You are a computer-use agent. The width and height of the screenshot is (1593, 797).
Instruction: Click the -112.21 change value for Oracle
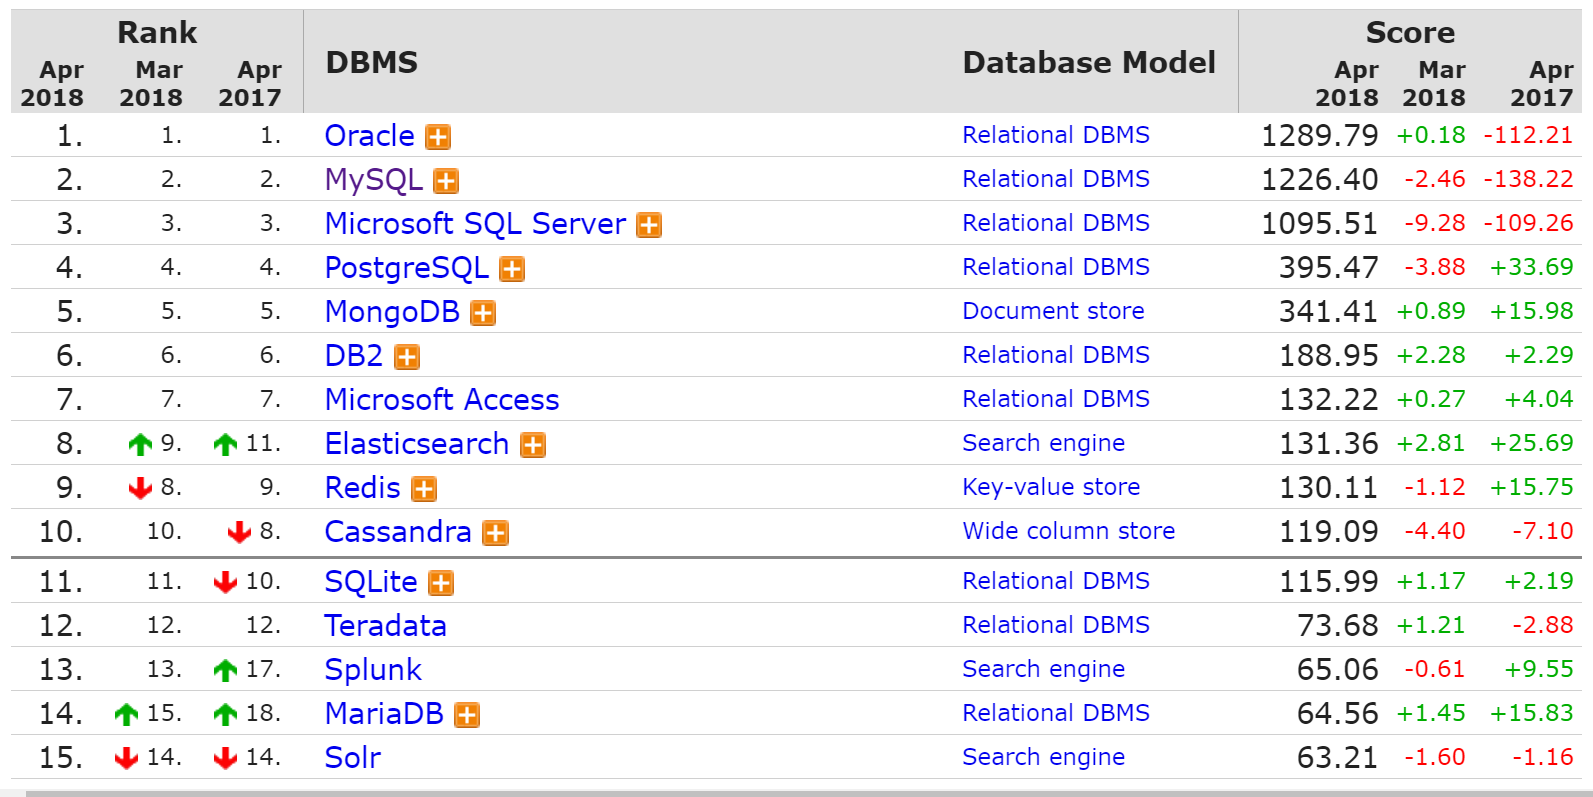1528,135
